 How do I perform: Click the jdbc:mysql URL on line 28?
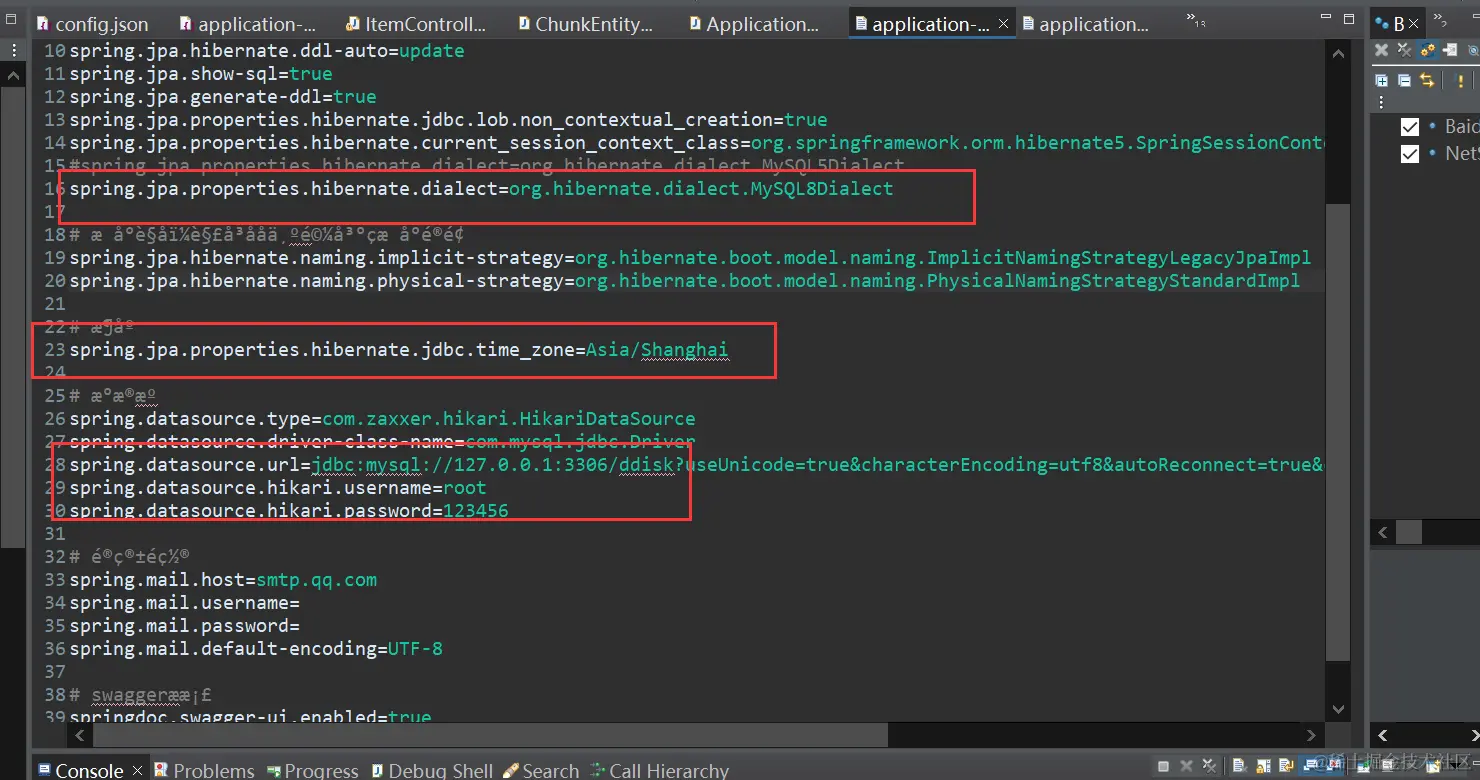(818, 465)
